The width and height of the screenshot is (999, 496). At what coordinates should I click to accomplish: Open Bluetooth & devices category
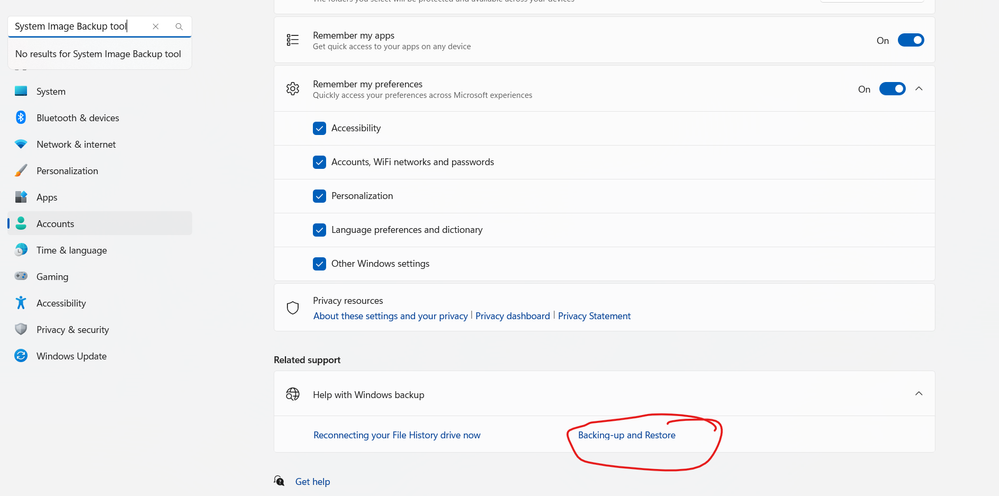[x=99, y=118]
